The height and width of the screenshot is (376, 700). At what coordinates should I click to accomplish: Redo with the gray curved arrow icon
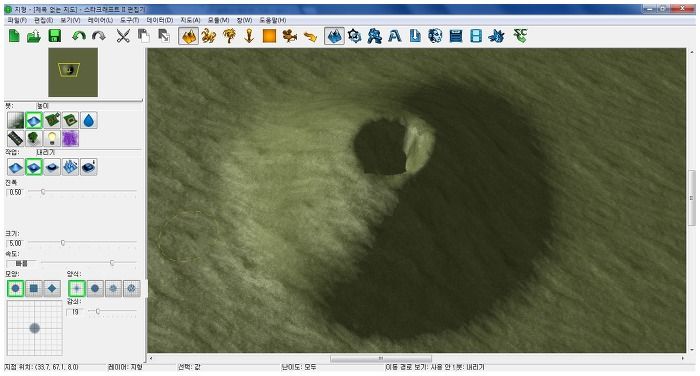coord(99,36)
